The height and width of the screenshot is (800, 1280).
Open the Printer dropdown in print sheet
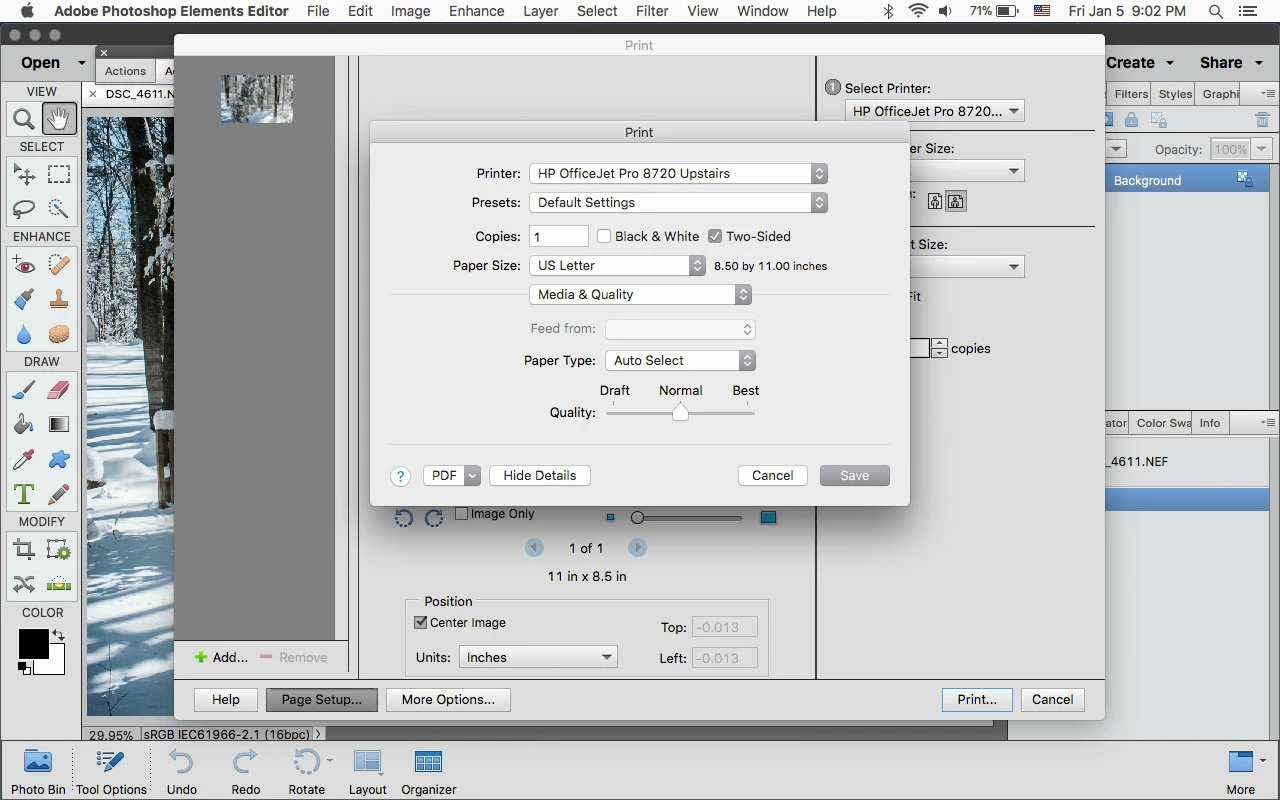coord(678,173)
